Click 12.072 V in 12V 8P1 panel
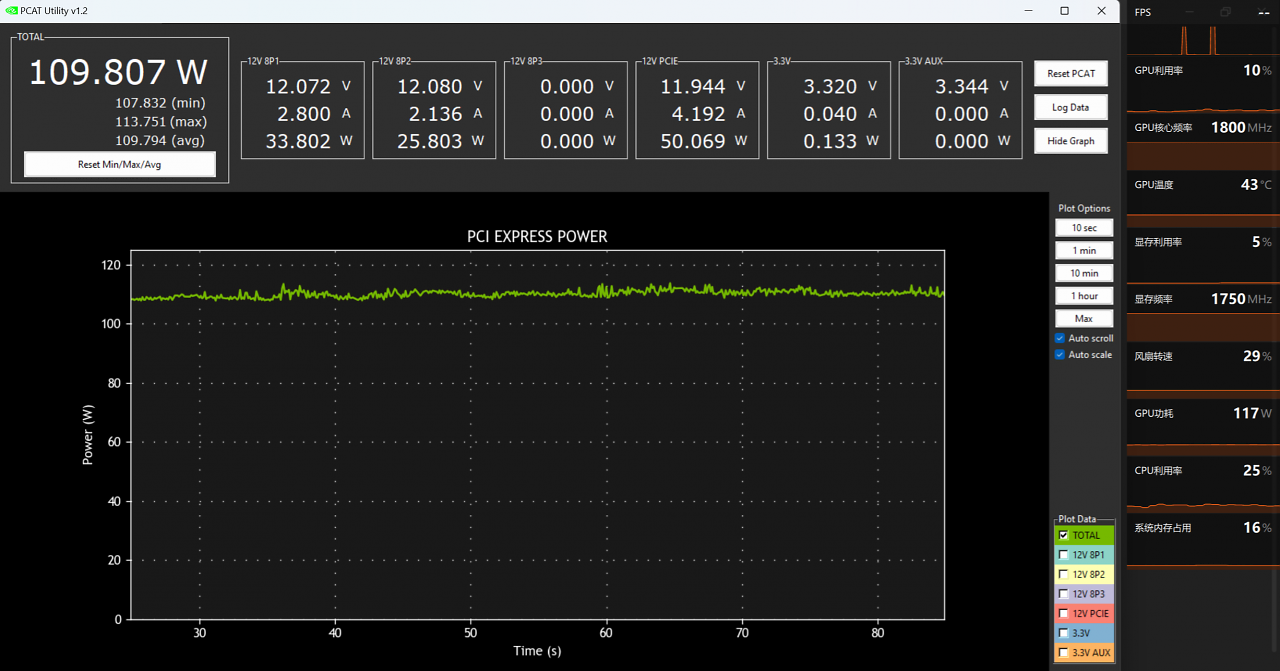 [x=309, y=87]
